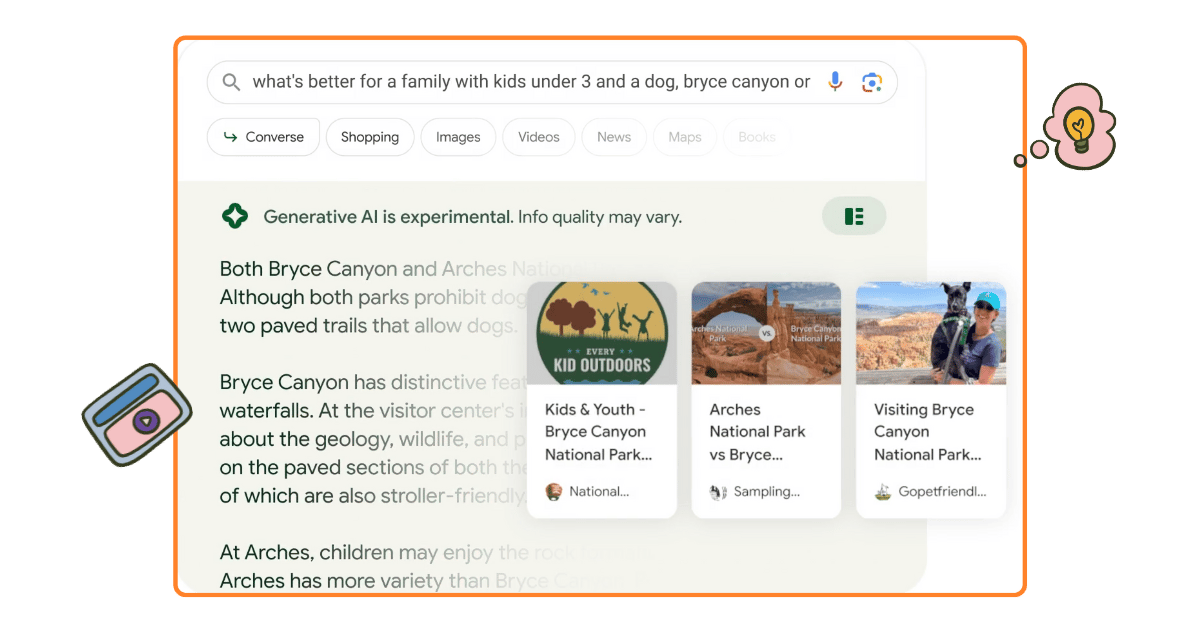Click the Converse arrow icon
This screenshot has width=1200, height=633.
[230, 137]
